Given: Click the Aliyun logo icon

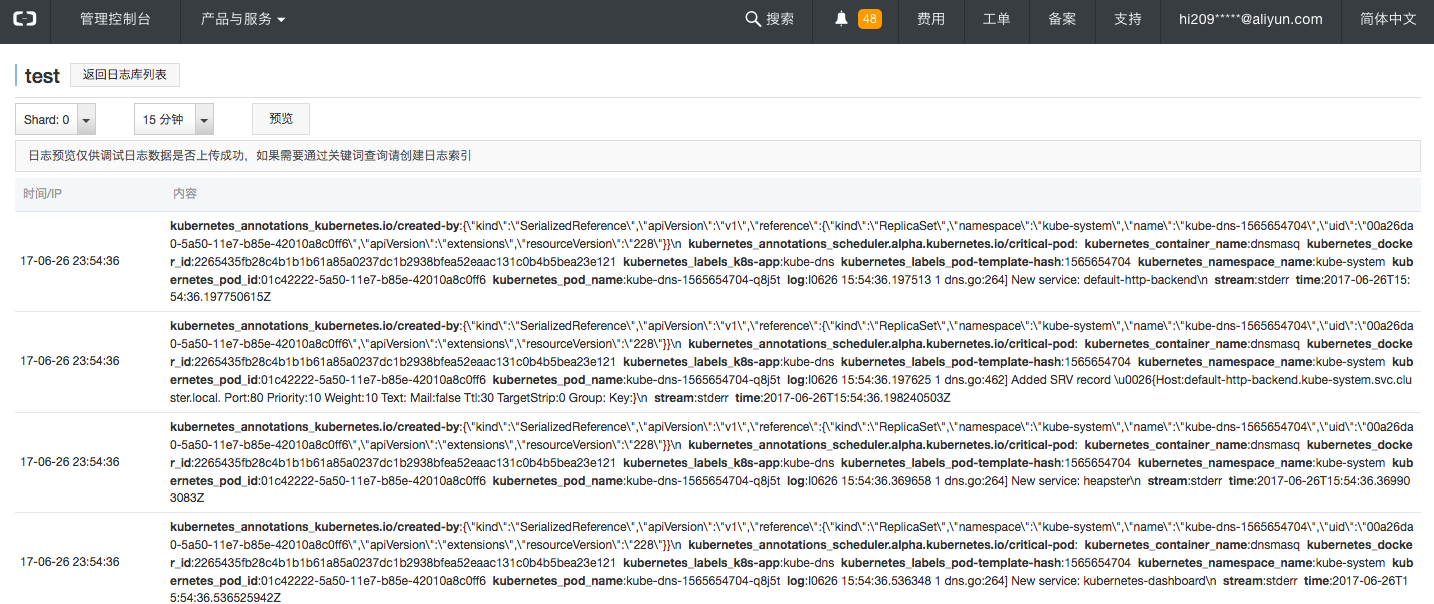Looking at the screenshot, I should pos(25,19).
